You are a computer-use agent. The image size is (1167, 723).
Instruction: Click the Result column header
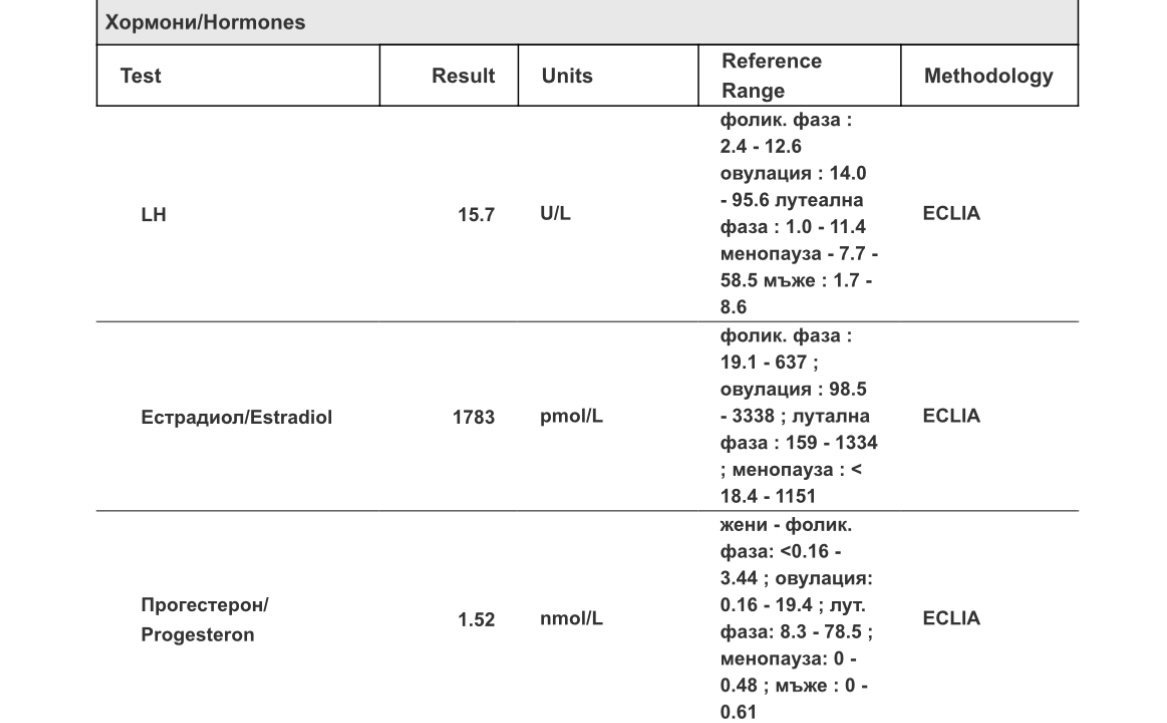click(463, 76)
